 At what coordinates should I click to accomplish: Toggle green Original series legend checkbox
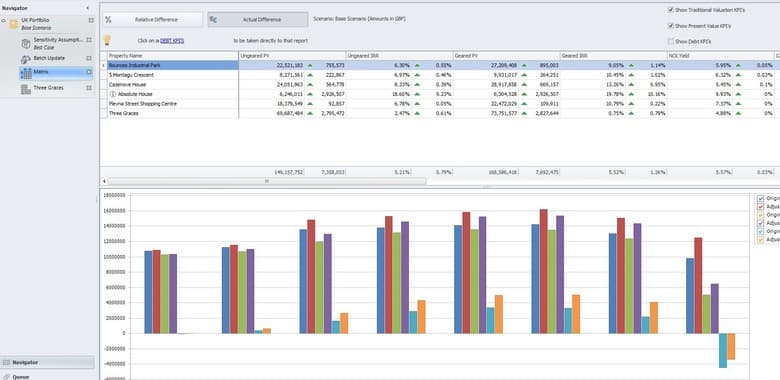click(760, 215)
